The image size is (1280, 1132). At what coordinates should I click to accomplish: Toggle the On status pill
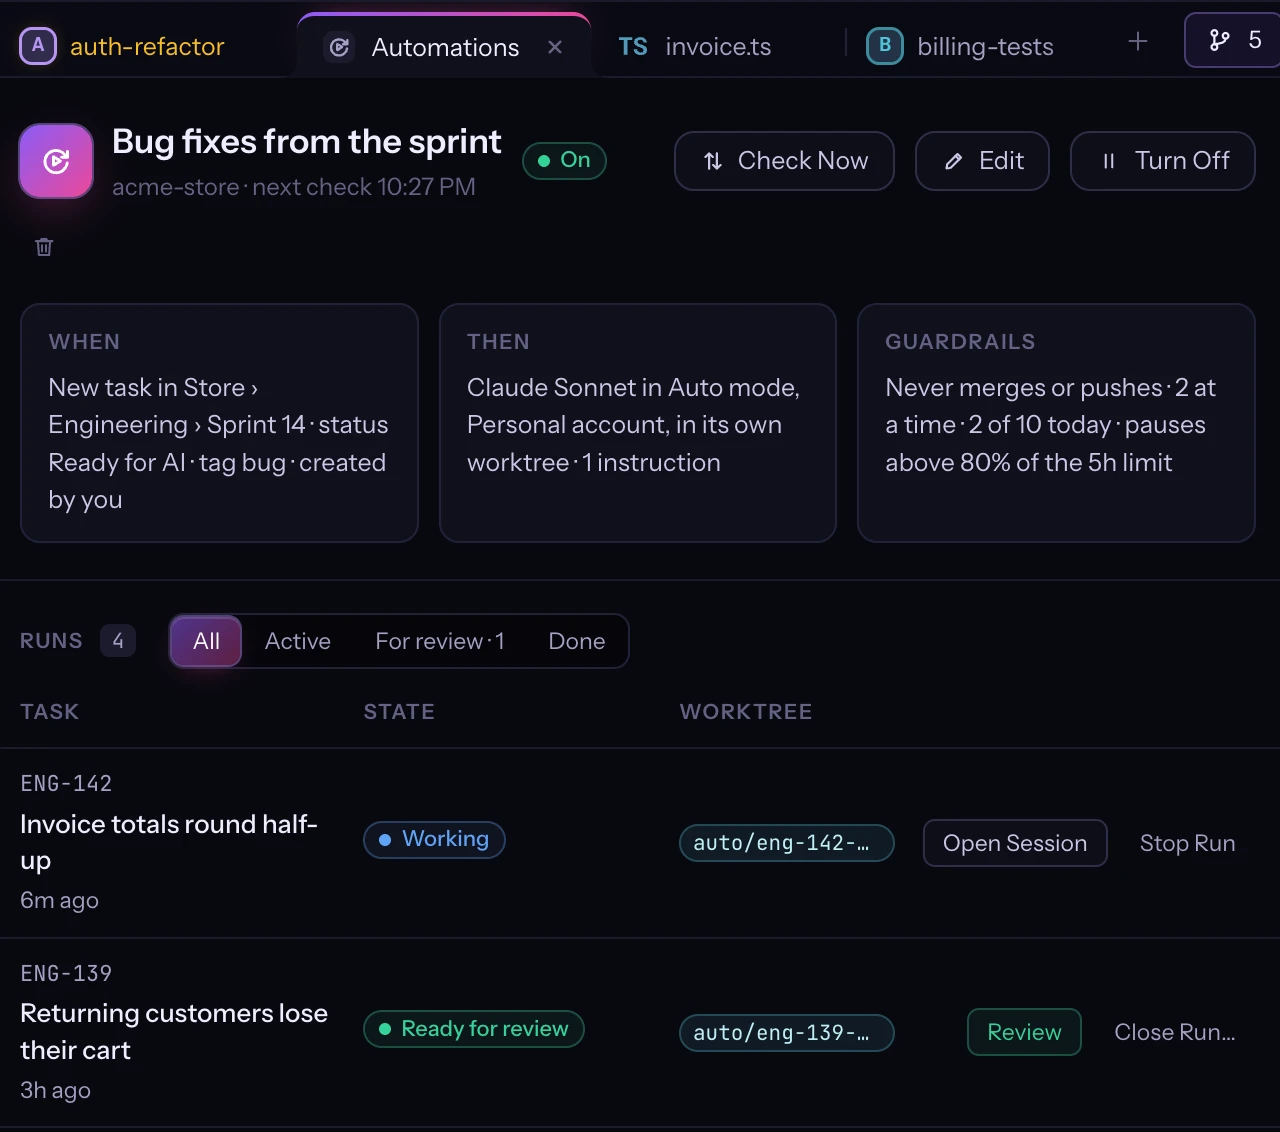point(564,160)
